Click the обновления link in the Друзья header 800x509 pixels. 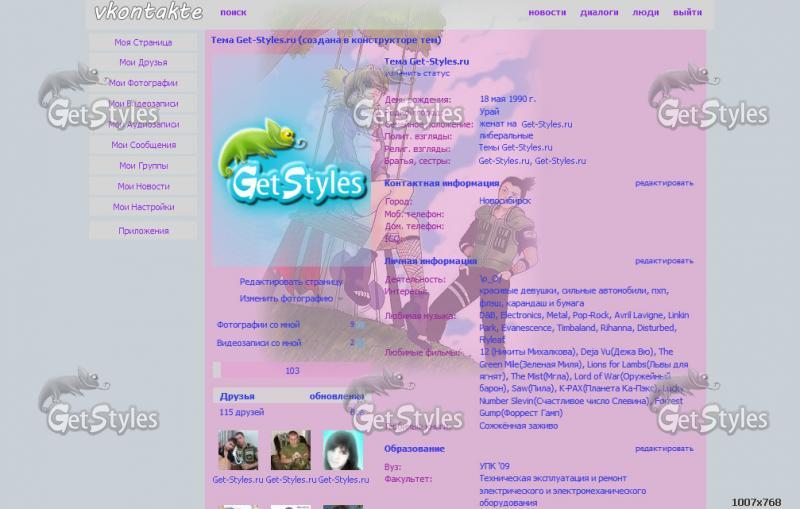[337, 396]
